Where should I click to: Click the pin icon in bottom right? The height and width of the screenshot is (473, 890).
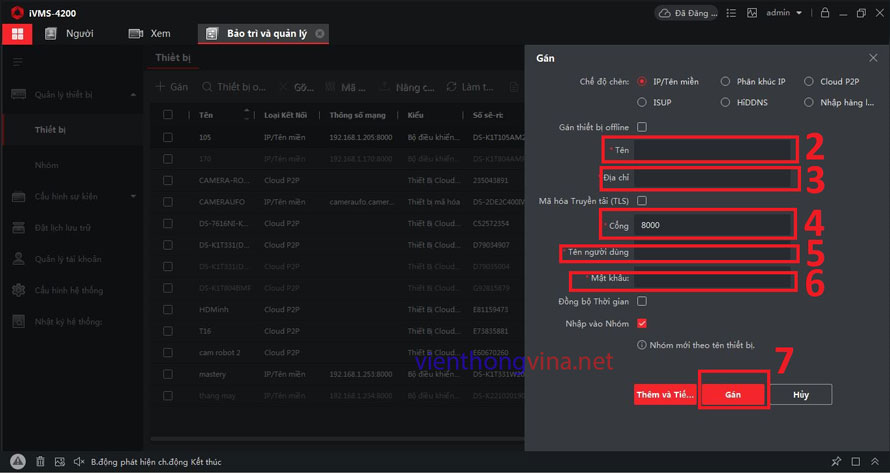pyautogui.click(x=836, y=462)
